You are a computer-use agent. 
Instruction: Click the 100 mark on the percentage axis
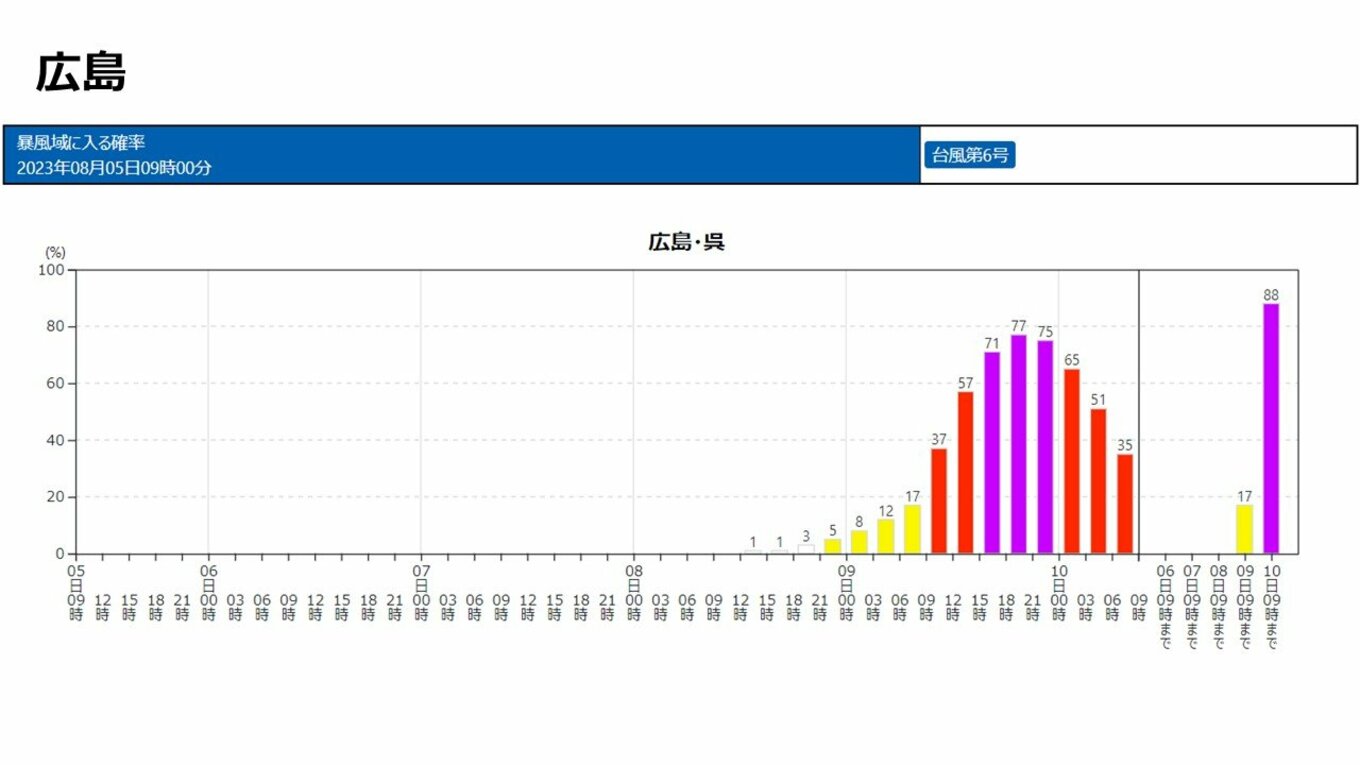pyautogui.click(x=51, y=270)
